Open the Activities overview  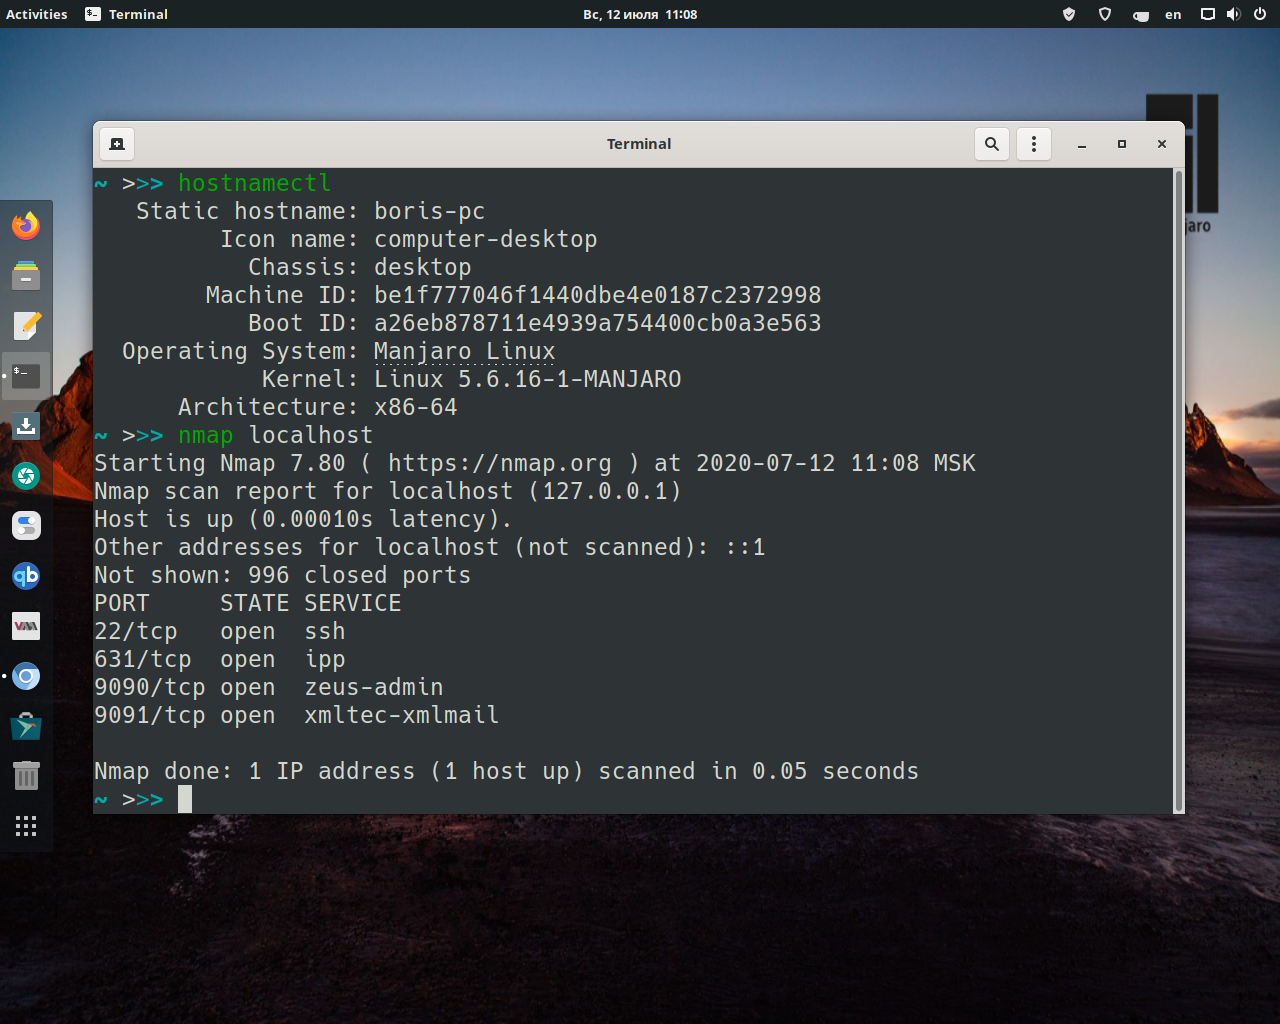coord(36,14)
